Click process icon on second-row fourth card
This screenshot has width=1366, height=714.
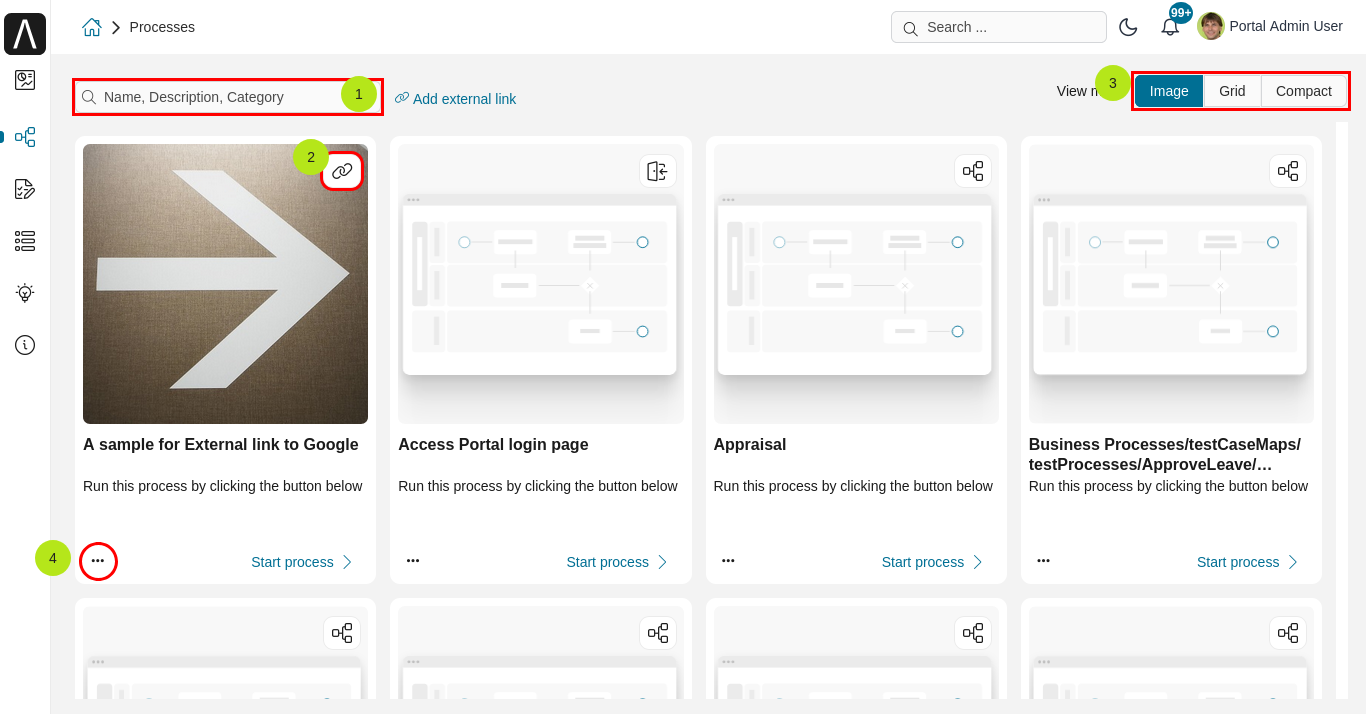1288,633
